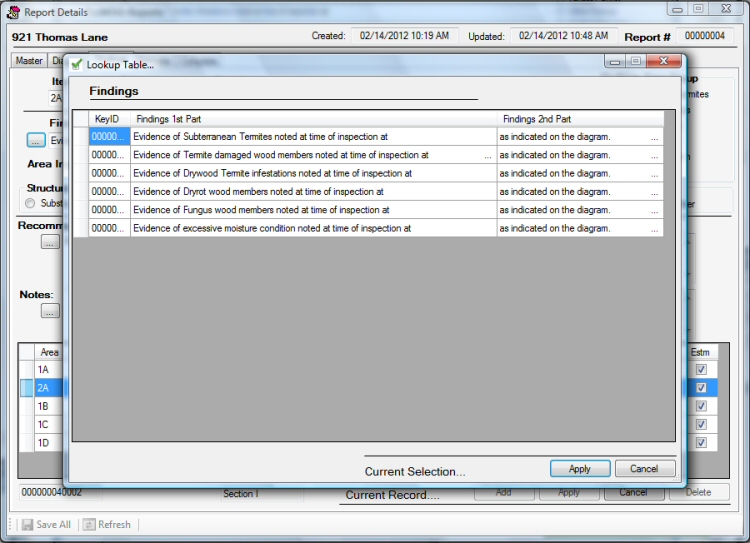Click the ellipsis in the Termite damaged 1st Part cell
The height and width of the screenshot is (543, 750).
point(487,156)
